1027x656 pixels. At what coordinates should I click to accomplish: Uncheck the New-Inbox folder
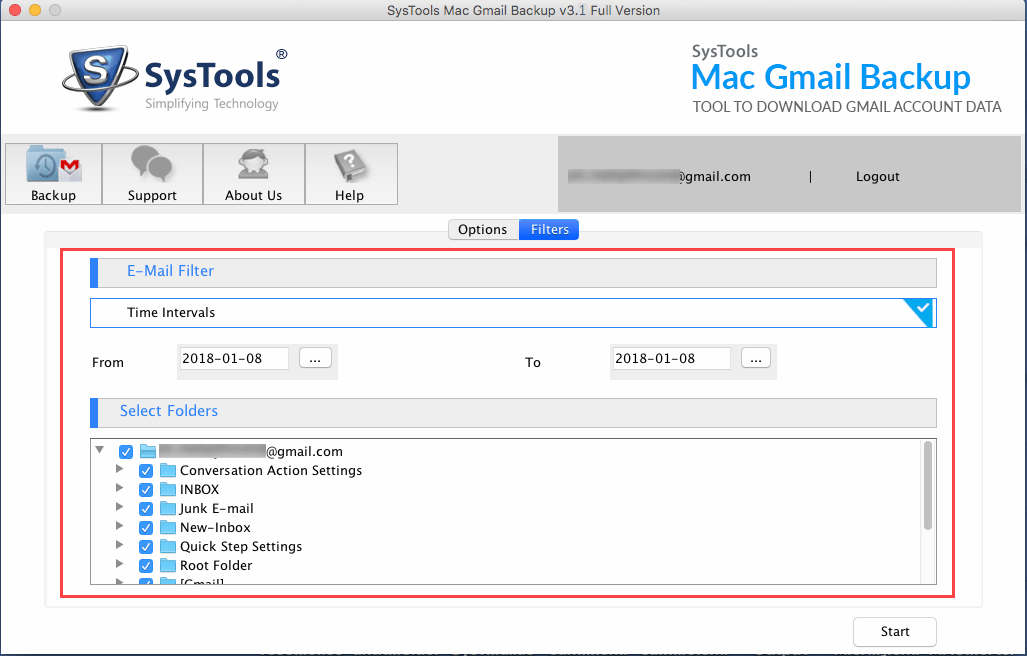146,527
